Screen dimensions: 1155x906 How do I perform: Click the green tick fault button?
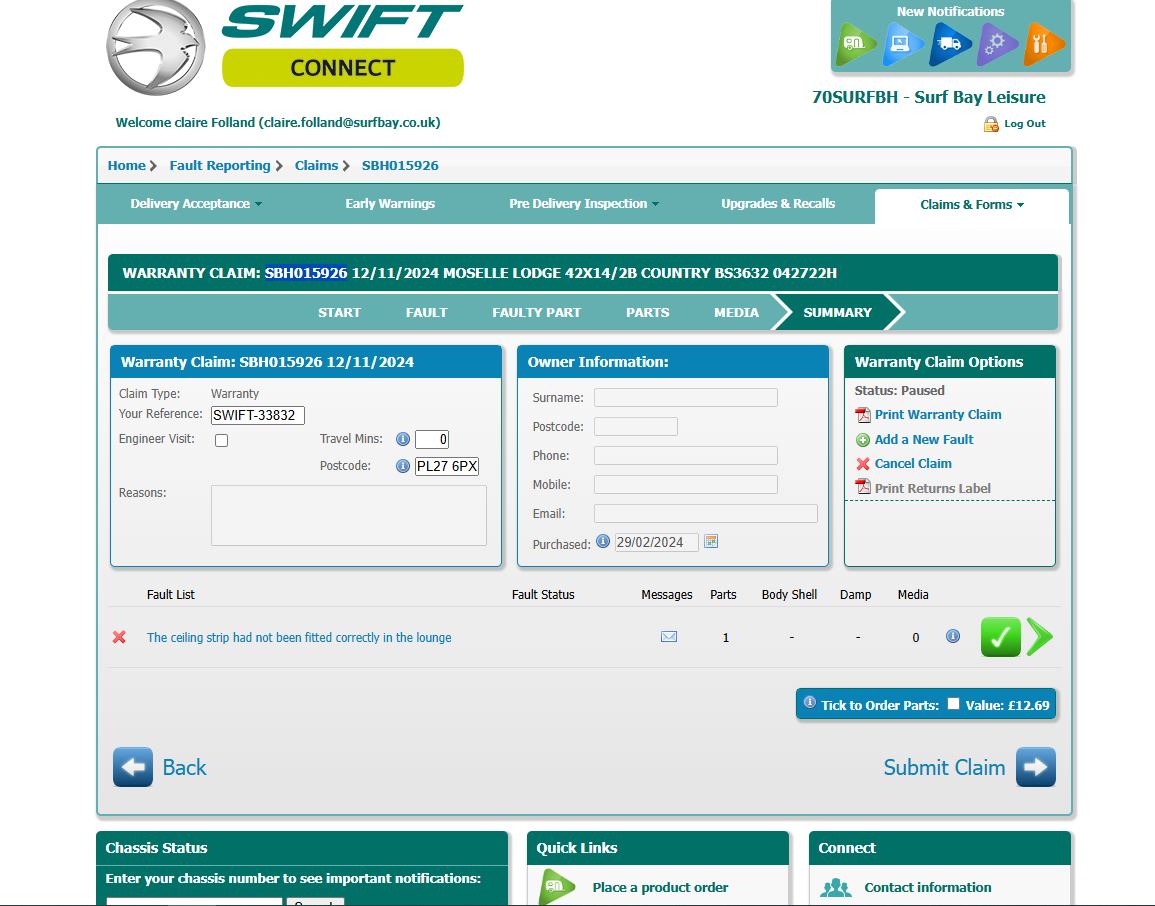(1000, 637)
